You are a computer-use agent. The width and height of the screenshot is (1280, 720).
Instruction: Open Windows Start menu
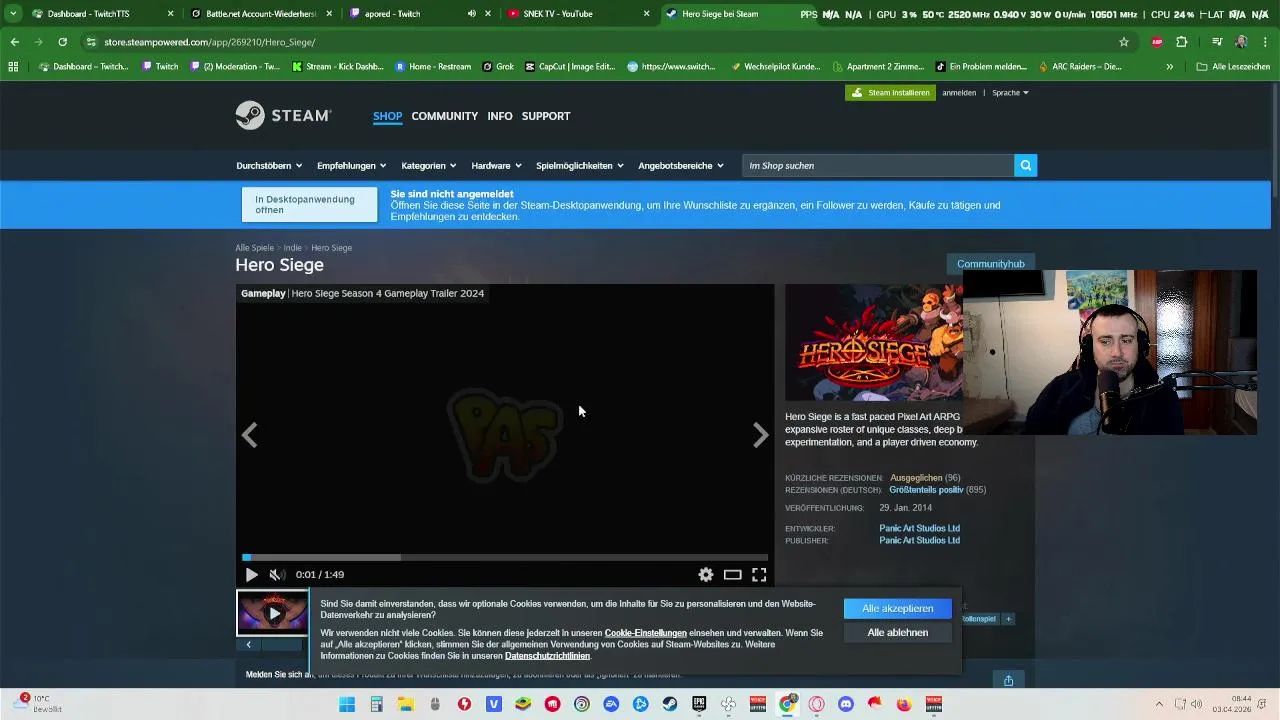pyautogui.click(x=347, y=704)
